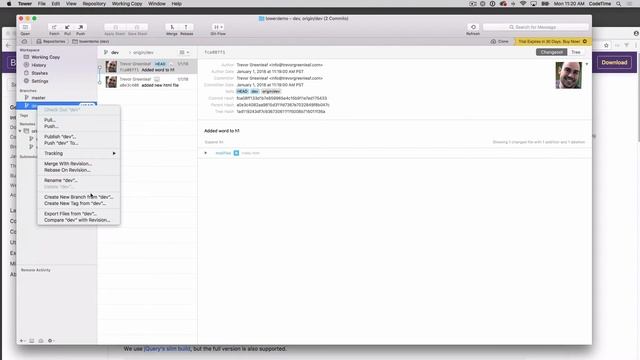Collapse the origin remote tree item
Viewport: 640px width, 360px height.
pyautogui.click(x=20, y=131)
